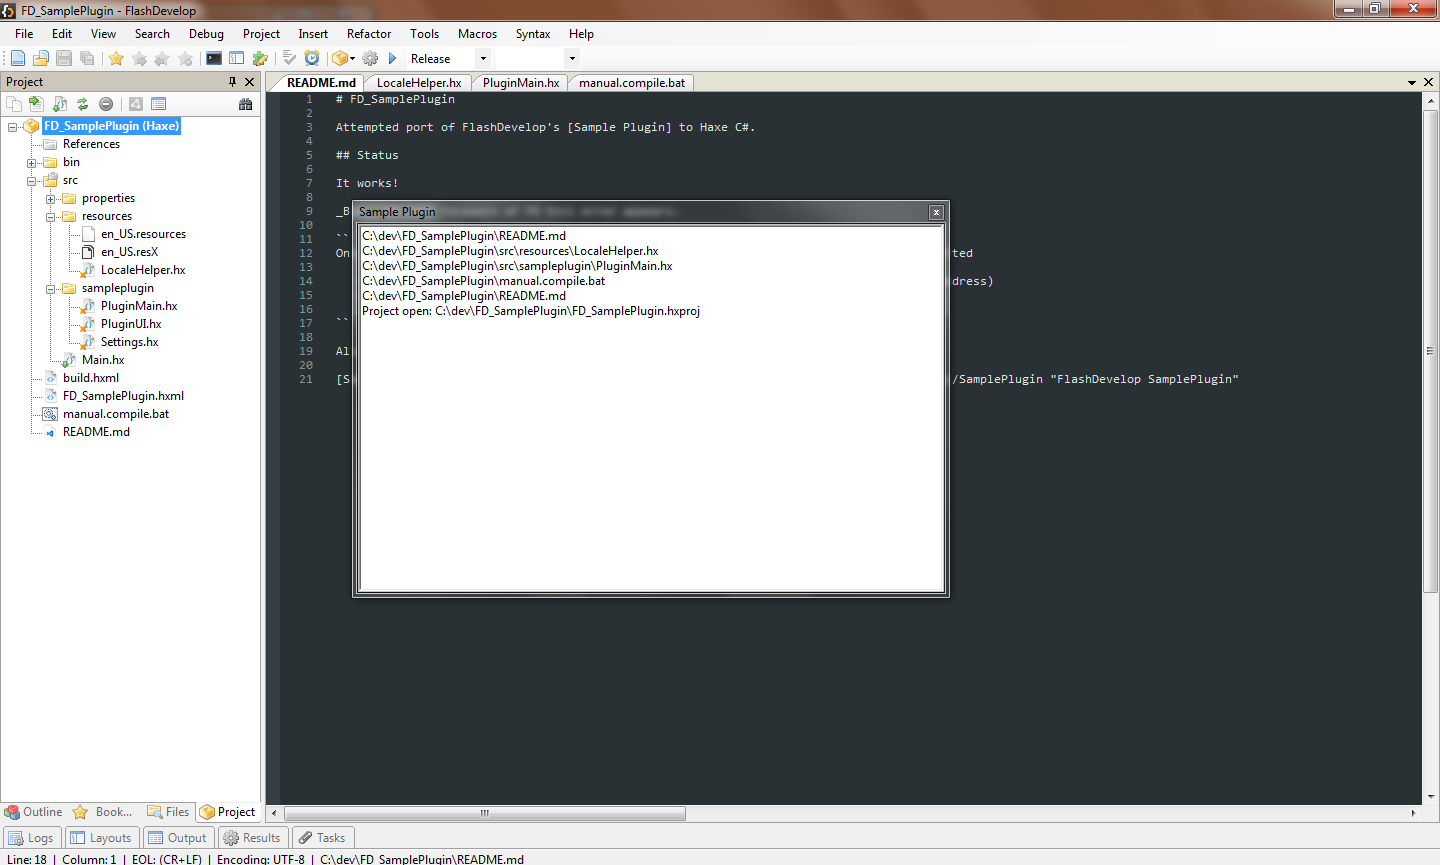1440x865 pixels.
Task: Open the Build Project icon's dropdown arrow
Action: [x=352, y=58]
